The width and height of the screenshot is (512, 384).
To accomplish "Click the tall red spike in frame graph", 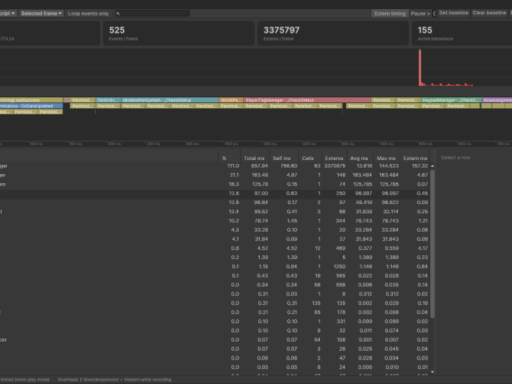I will point(420,68).
